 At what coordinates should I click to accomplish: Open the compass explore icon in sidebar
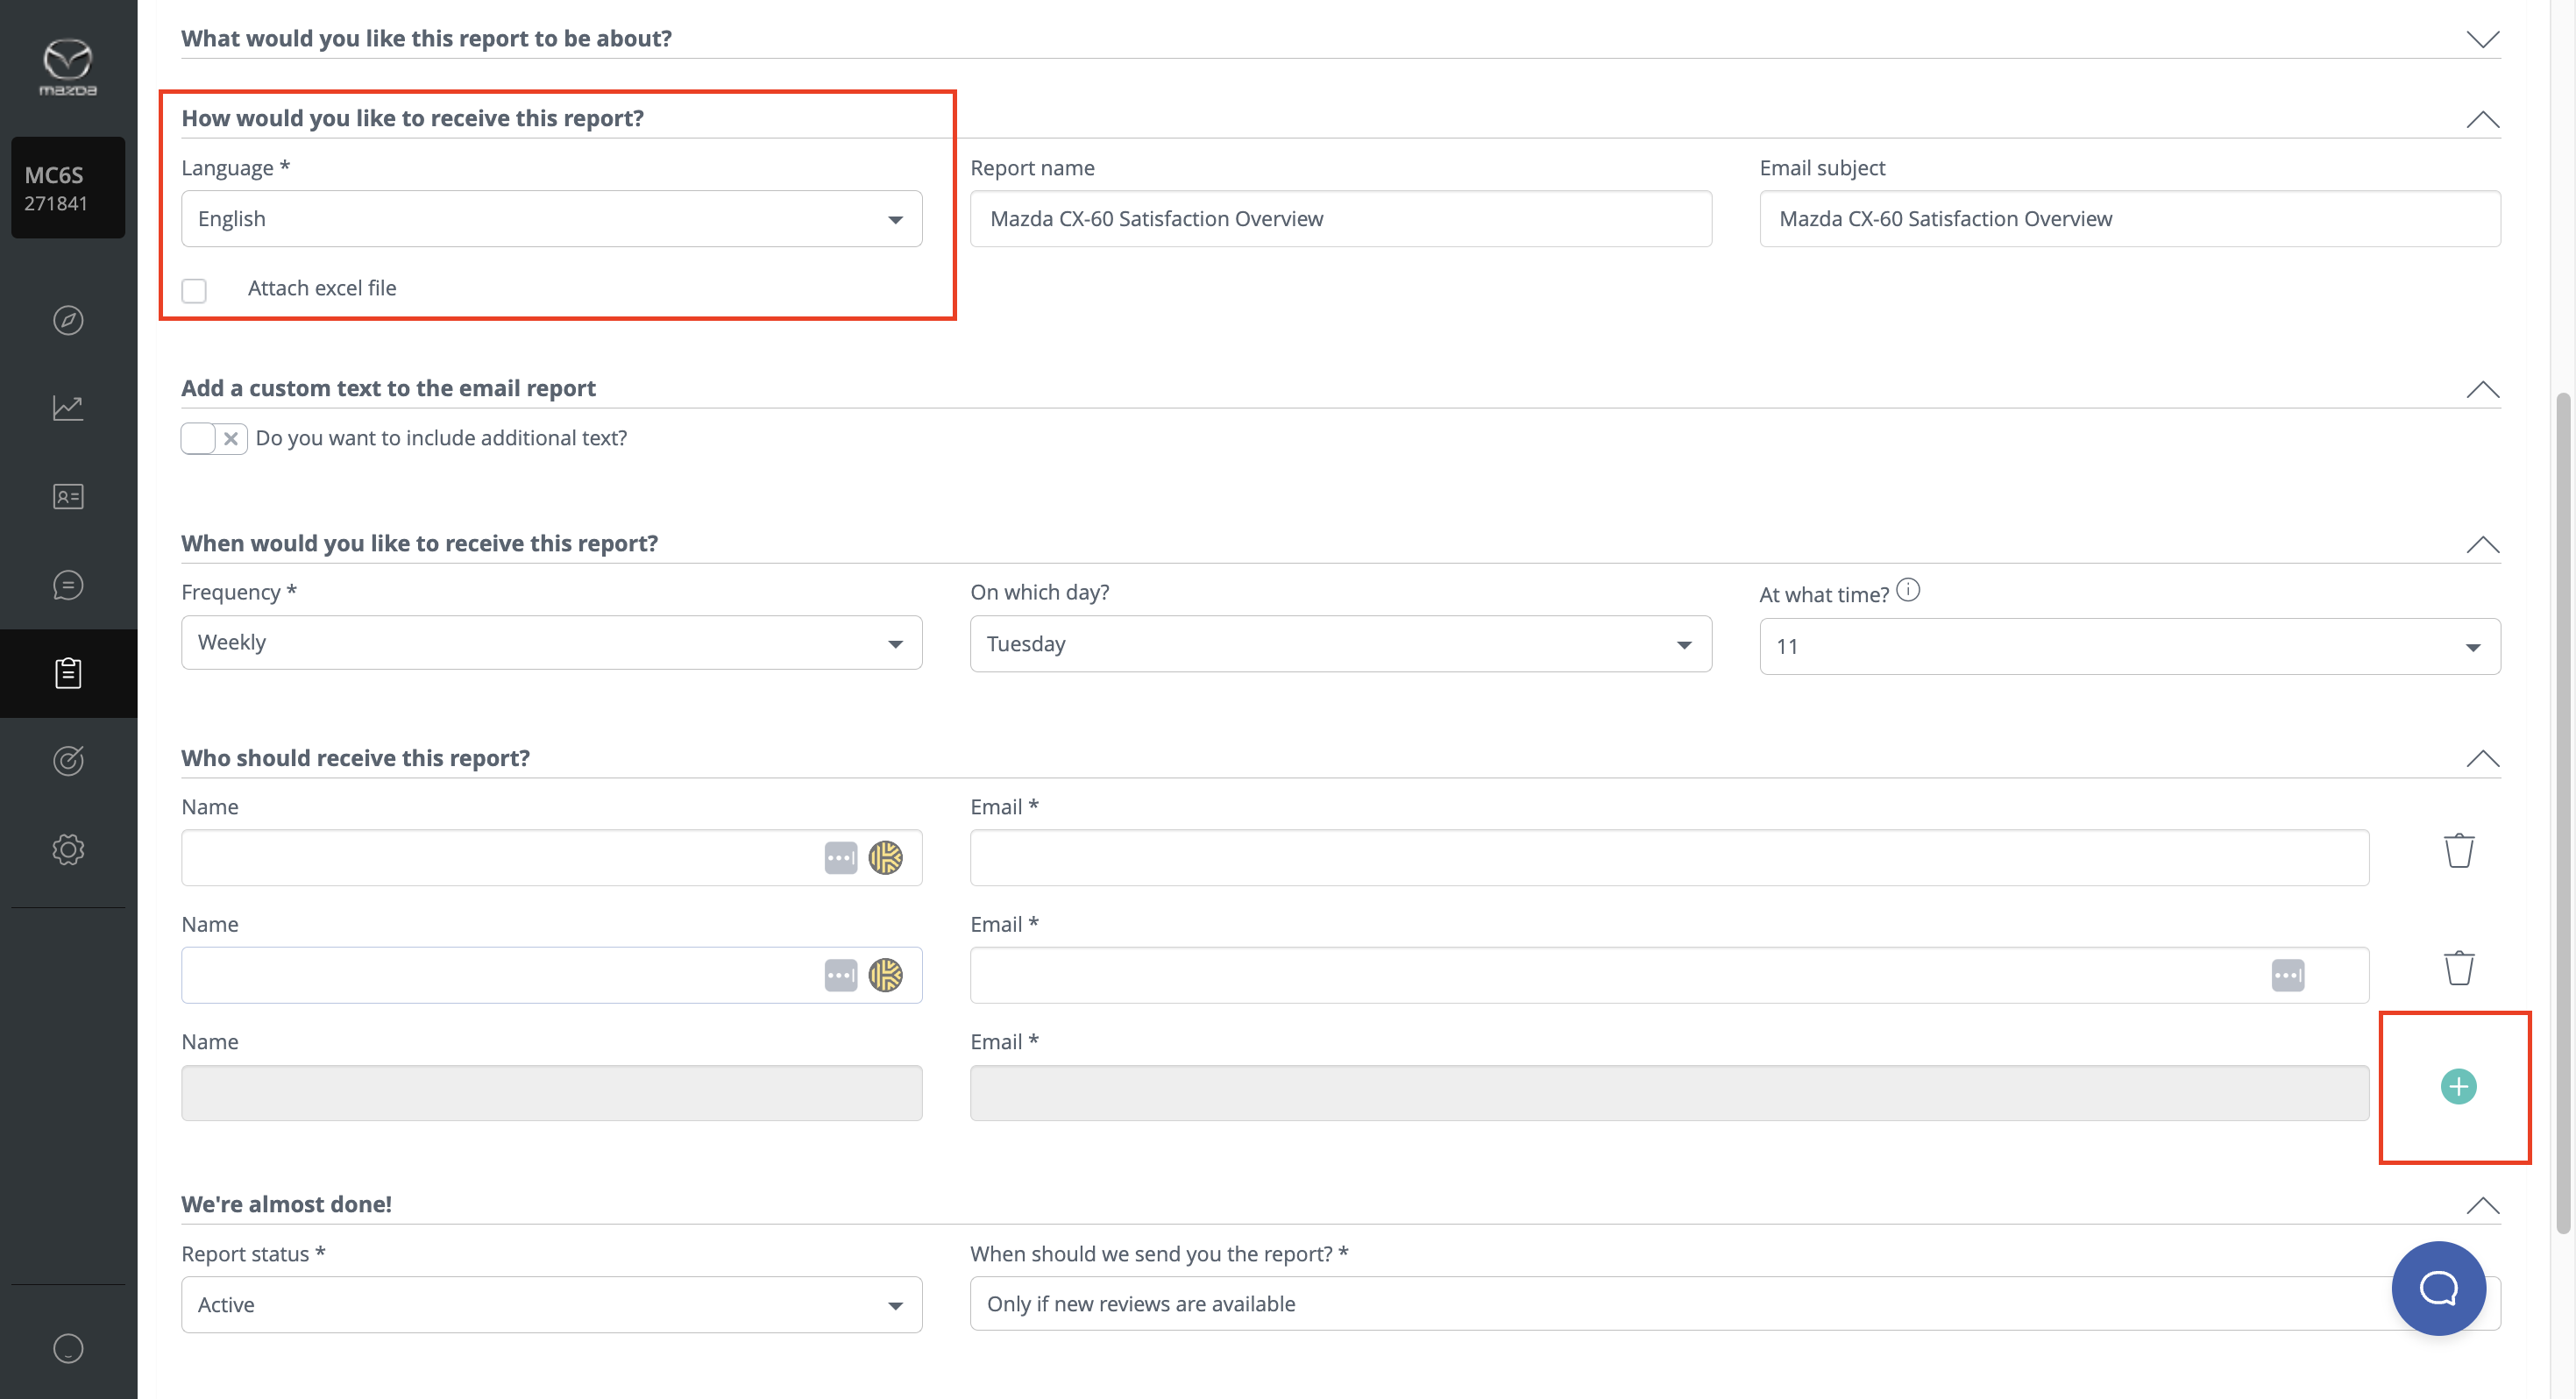(68, 320)
